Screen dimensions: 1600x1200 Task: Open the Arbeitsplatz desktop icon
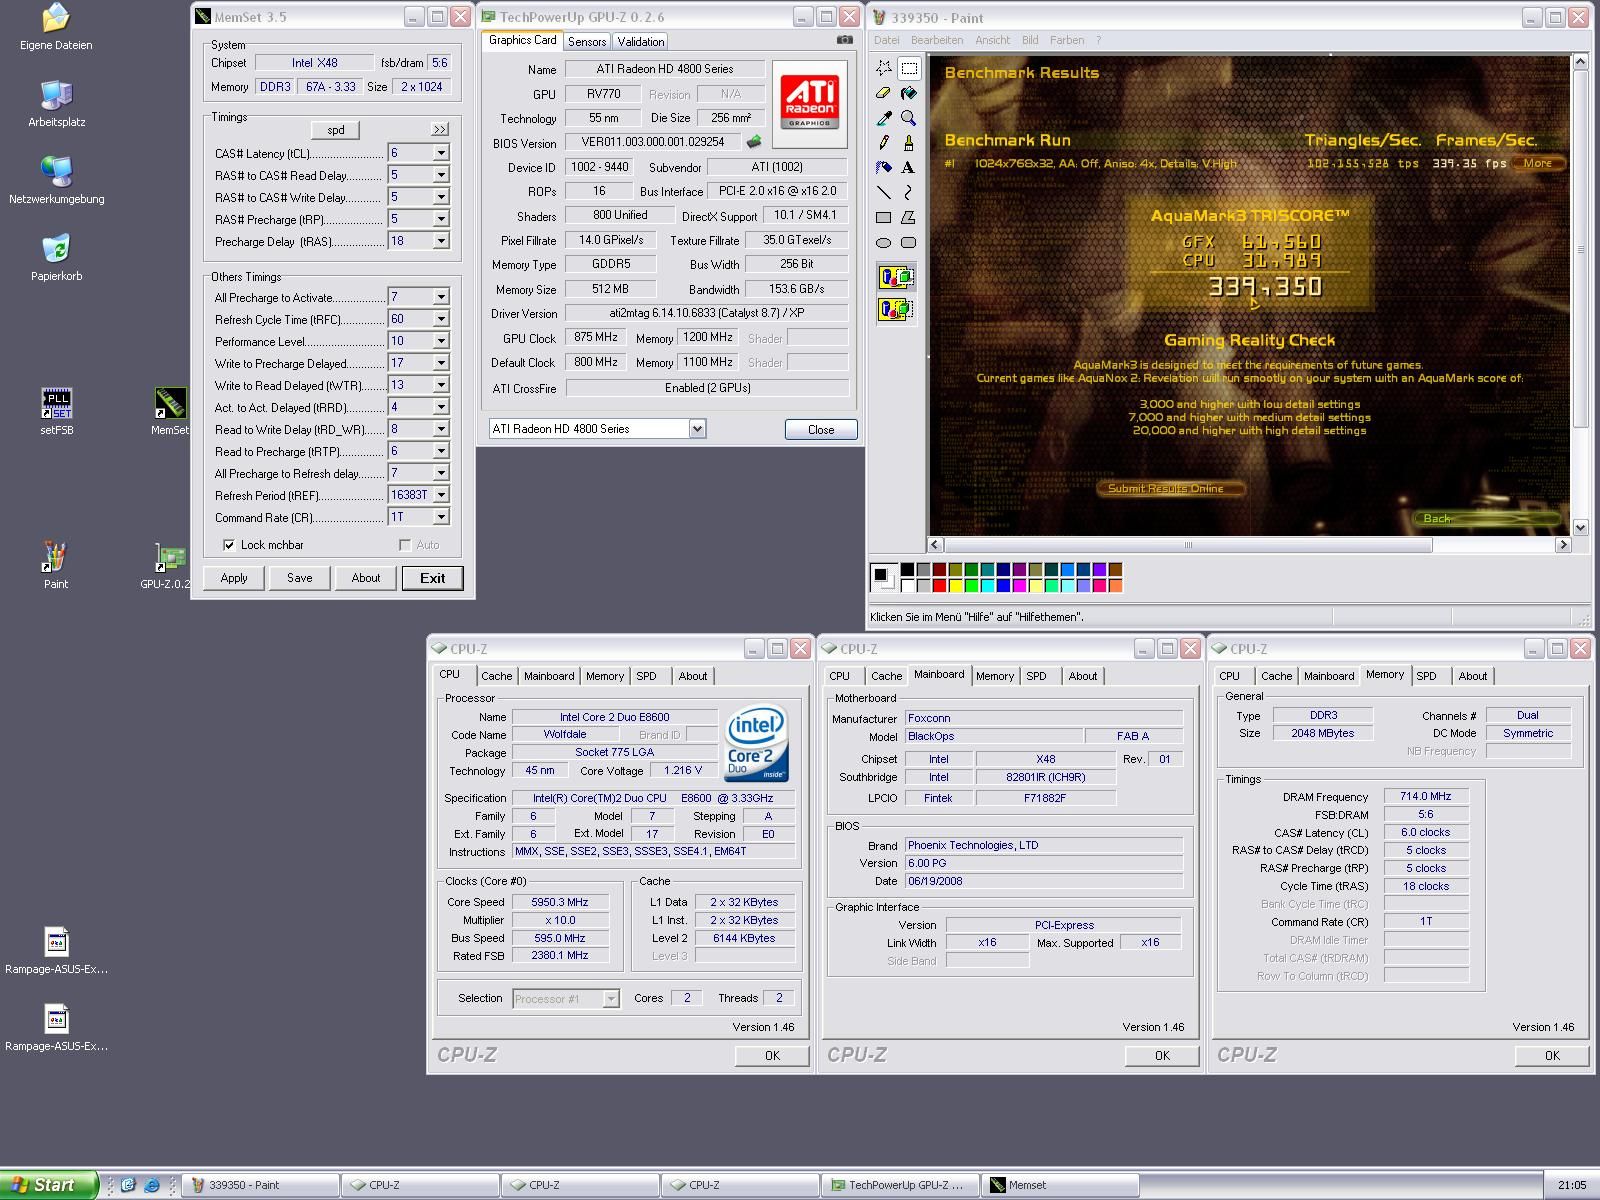click(x=56, y=103)
